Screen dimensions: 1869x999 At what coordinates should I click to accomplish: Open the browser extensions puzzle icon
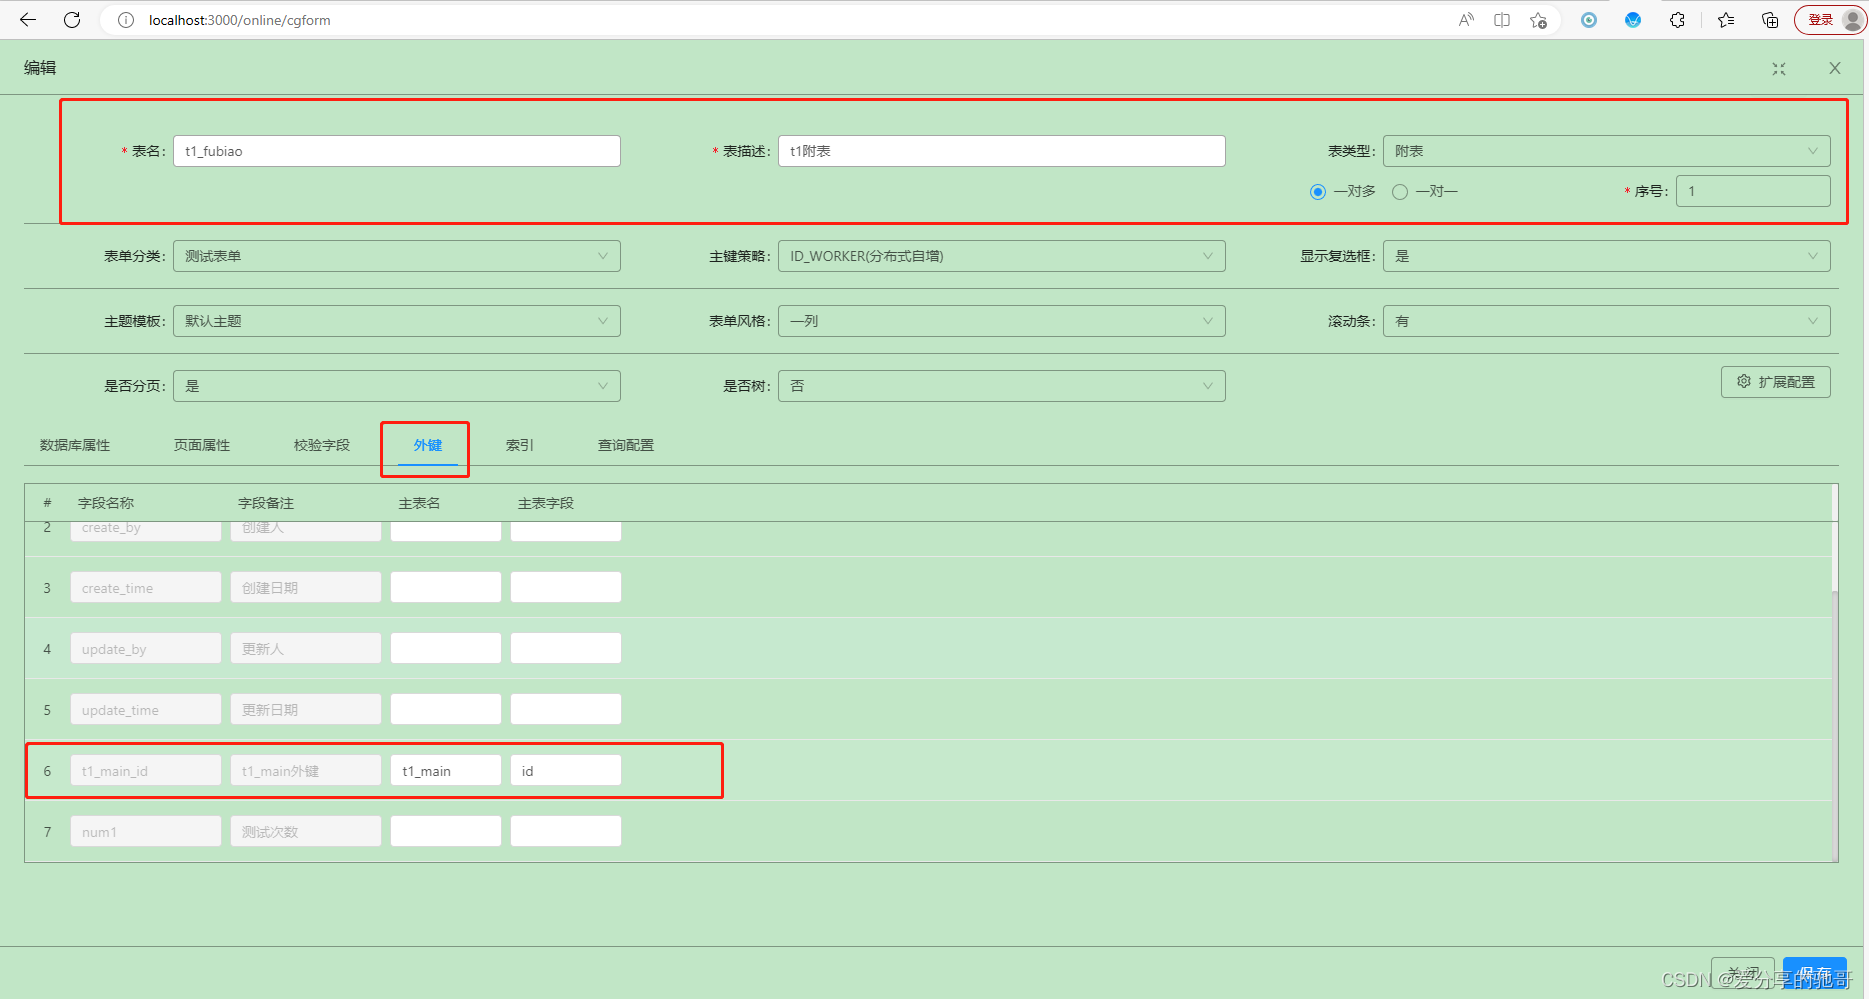tap(1677, 20)
